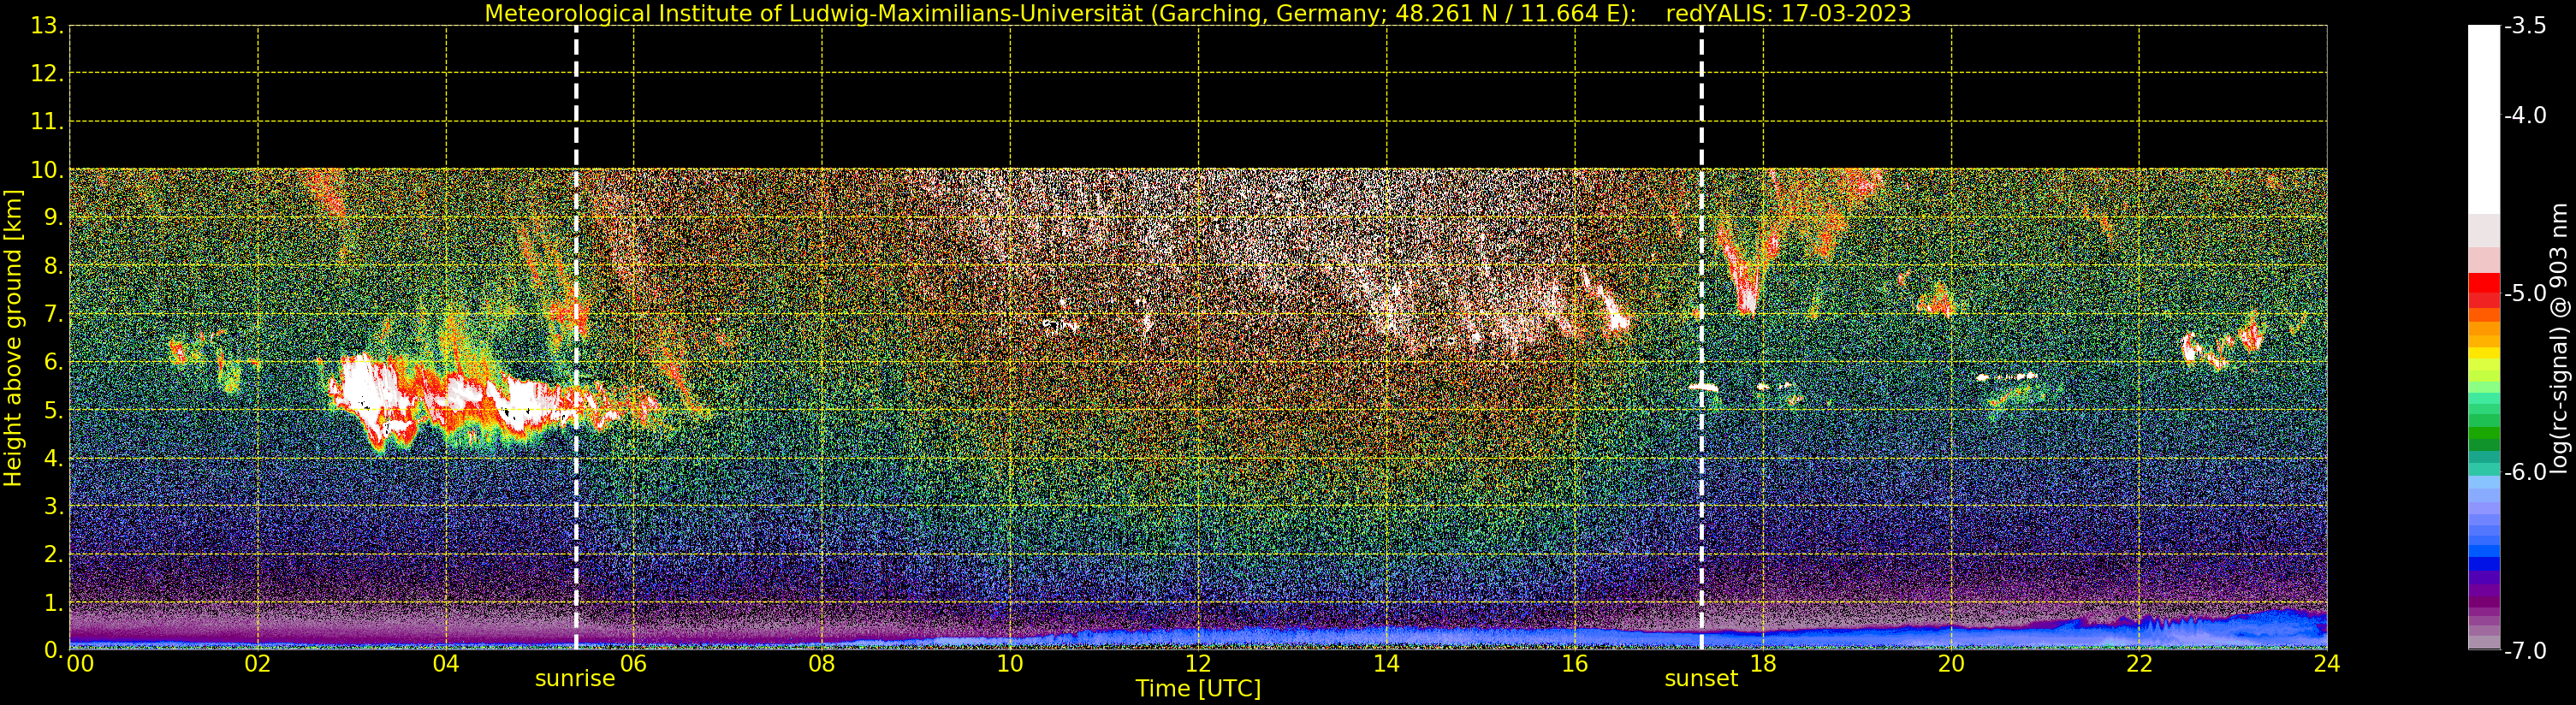This screenshot has height=705, width=2576.
Task: Click the '12' tick on the time axis
Action: pyautogui.click(x=1198, y=664)
